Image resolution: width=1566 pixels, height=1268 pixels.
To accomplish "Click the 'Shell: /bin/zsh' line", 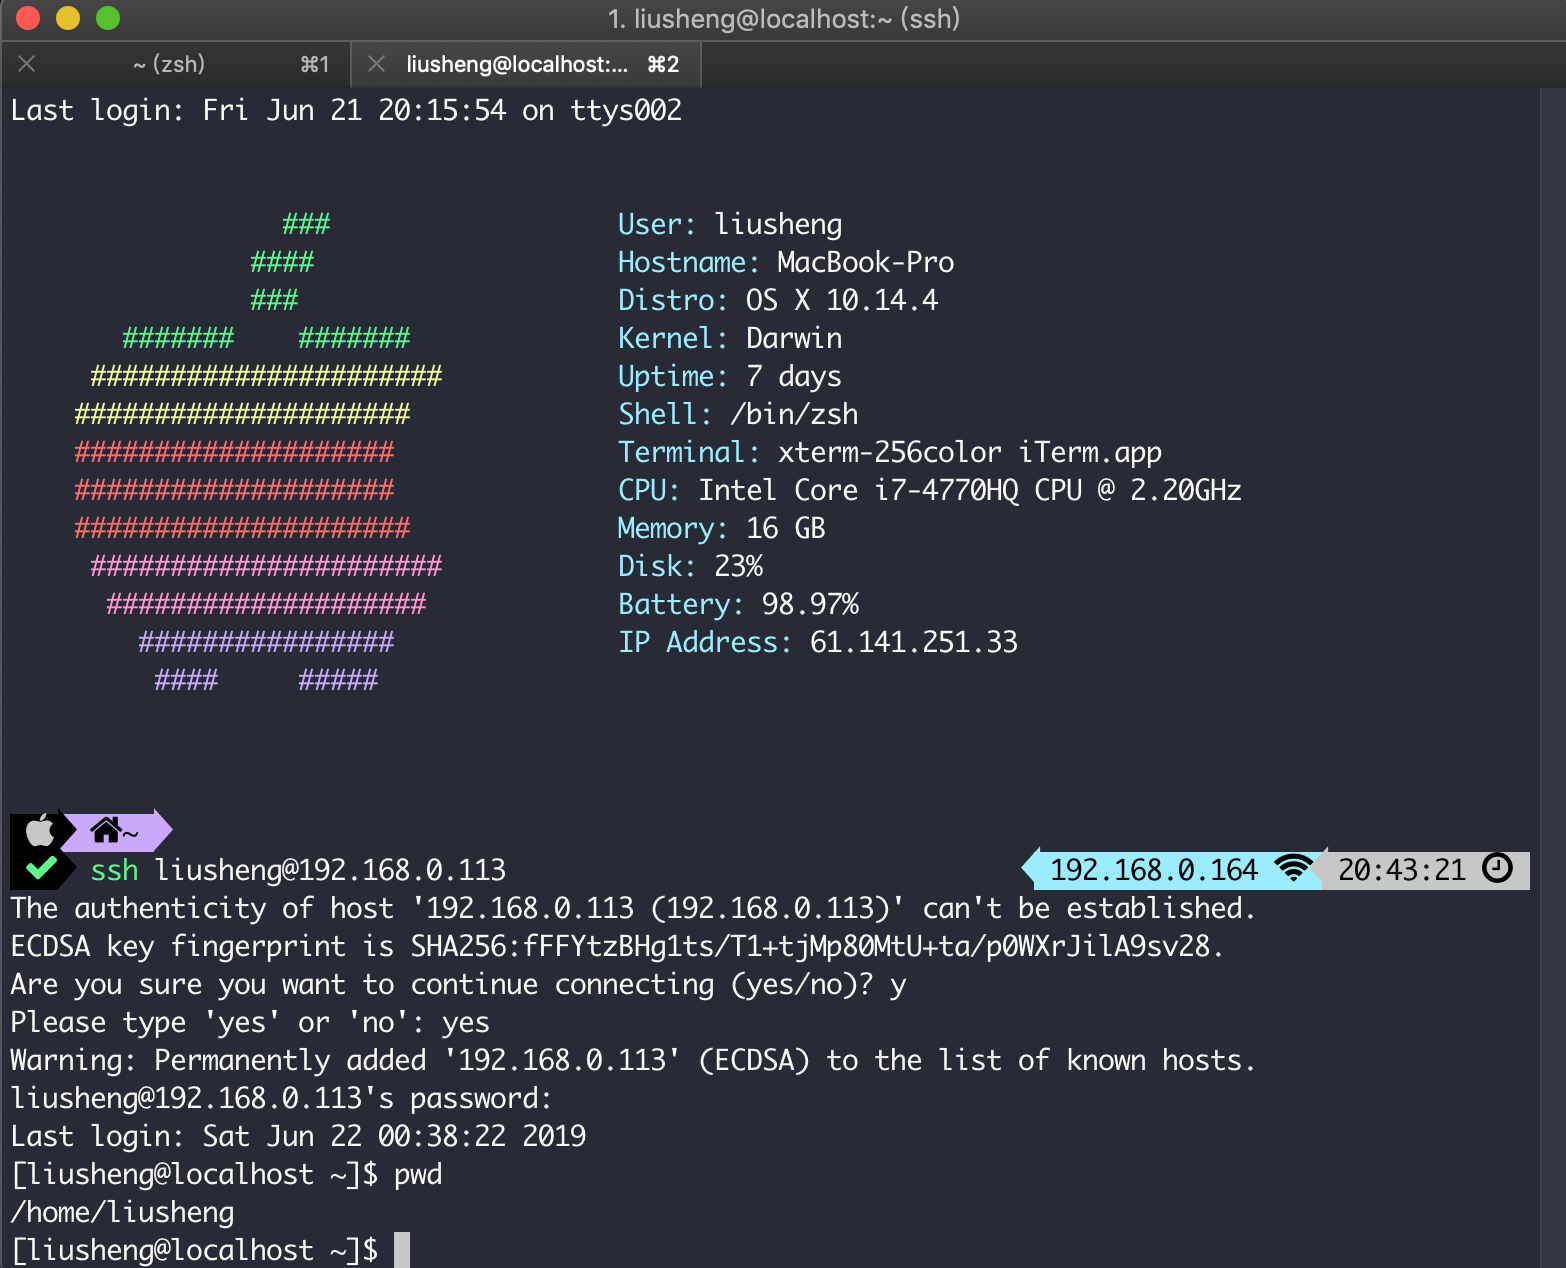I will click(x=738, y=414).
